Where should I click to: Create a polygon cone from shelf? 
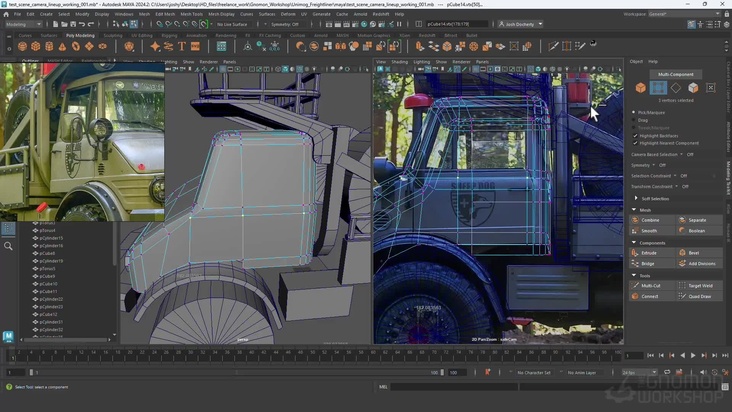point(63,46)
